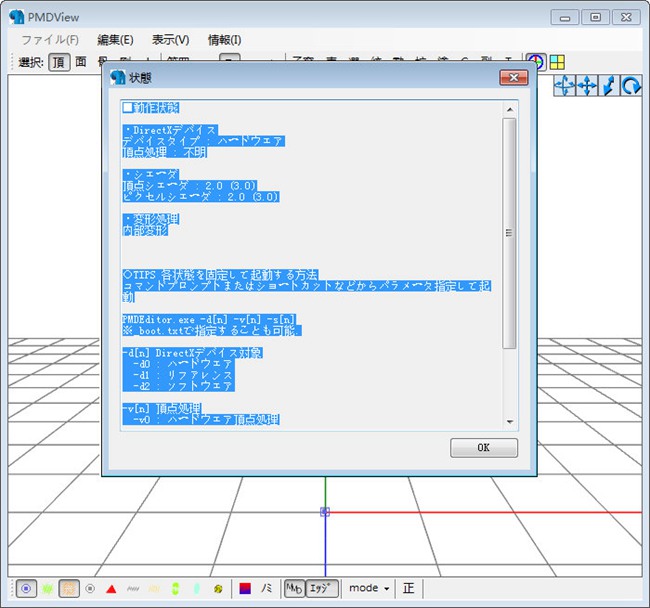Maximize the PMDView window

tap(595, 17)
